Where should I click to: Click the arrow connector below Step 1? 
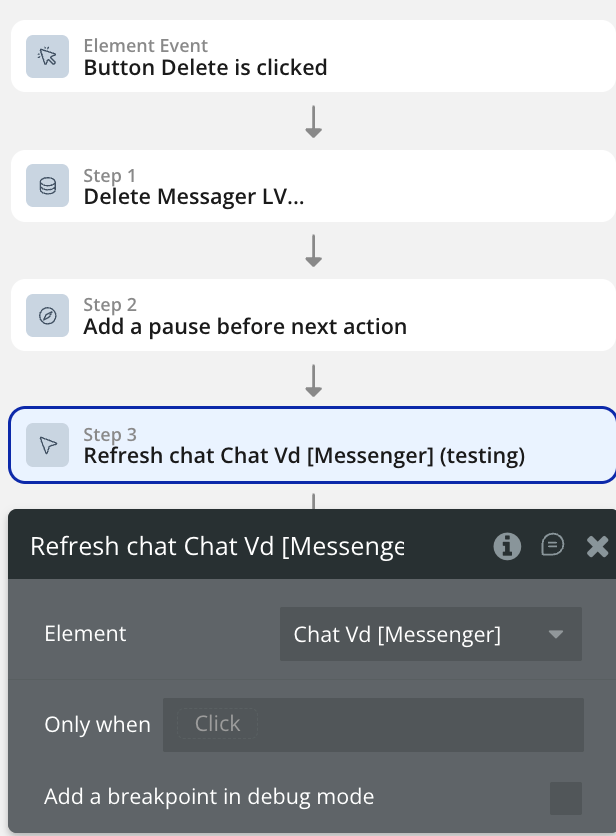tap(313, 251)
